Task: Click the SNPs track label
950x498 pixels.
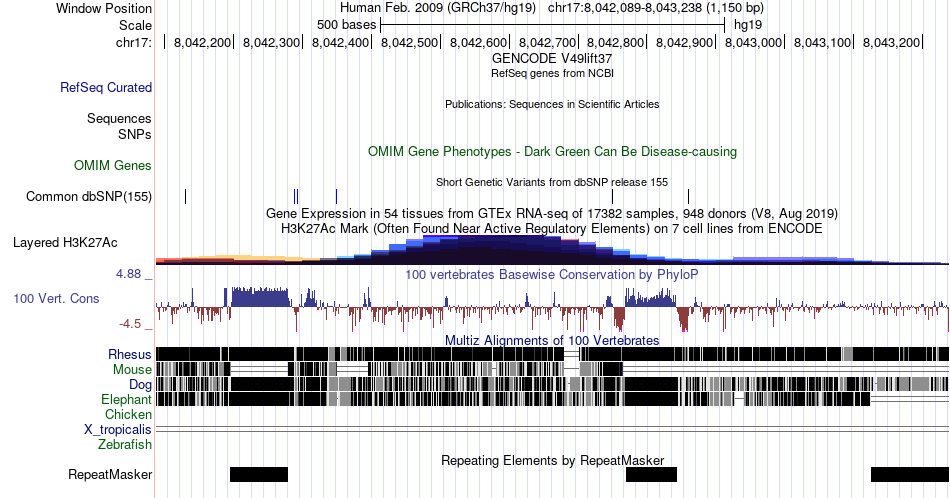Action: (135, 134)
